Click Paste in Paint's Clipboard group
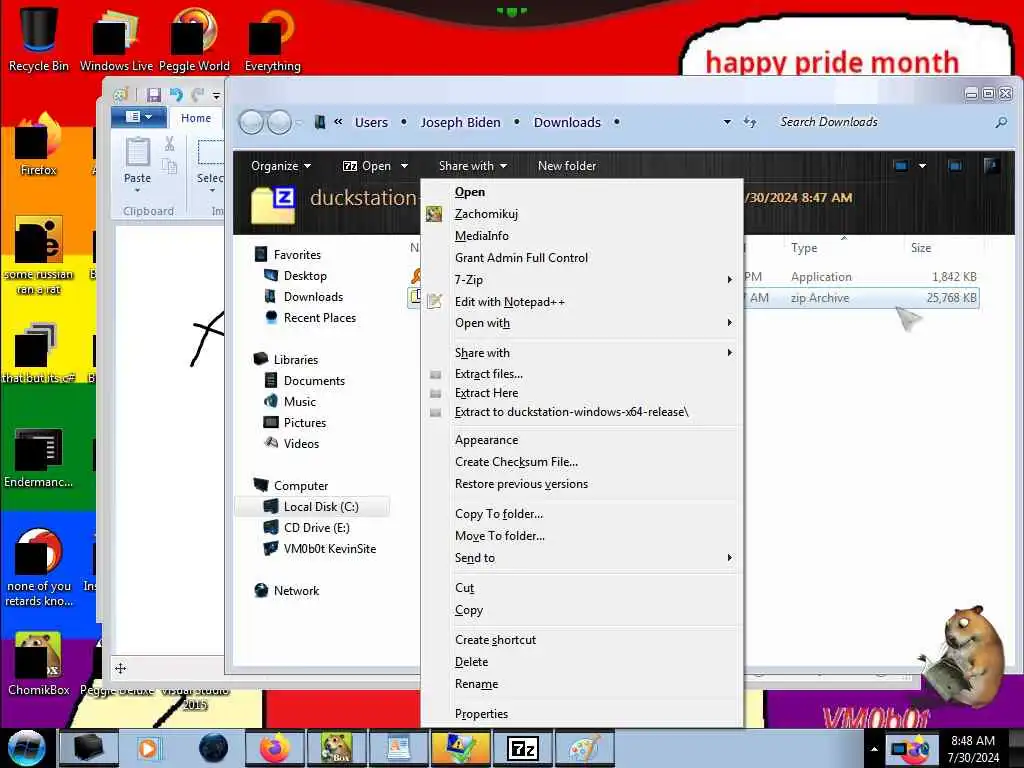 (137, 163)
